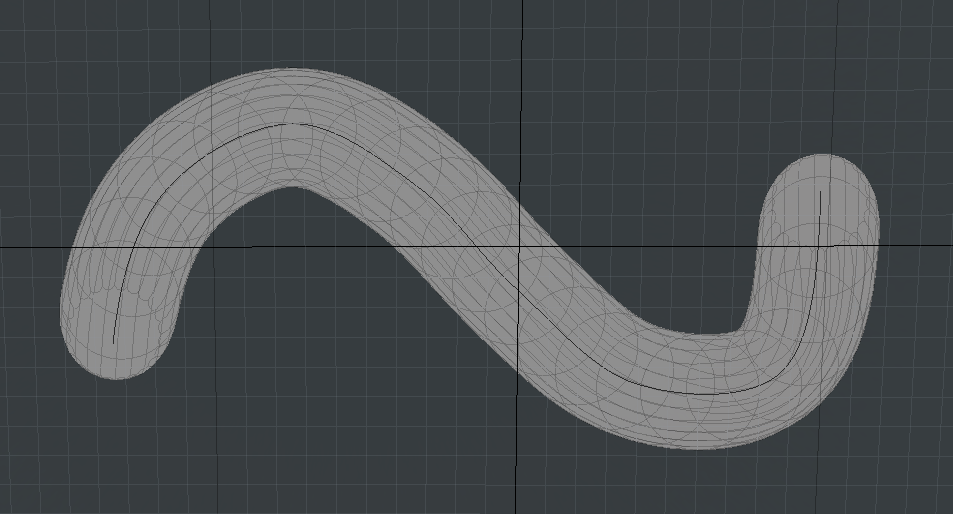Click the outer bottom edge of the right bend

(700, 447)
